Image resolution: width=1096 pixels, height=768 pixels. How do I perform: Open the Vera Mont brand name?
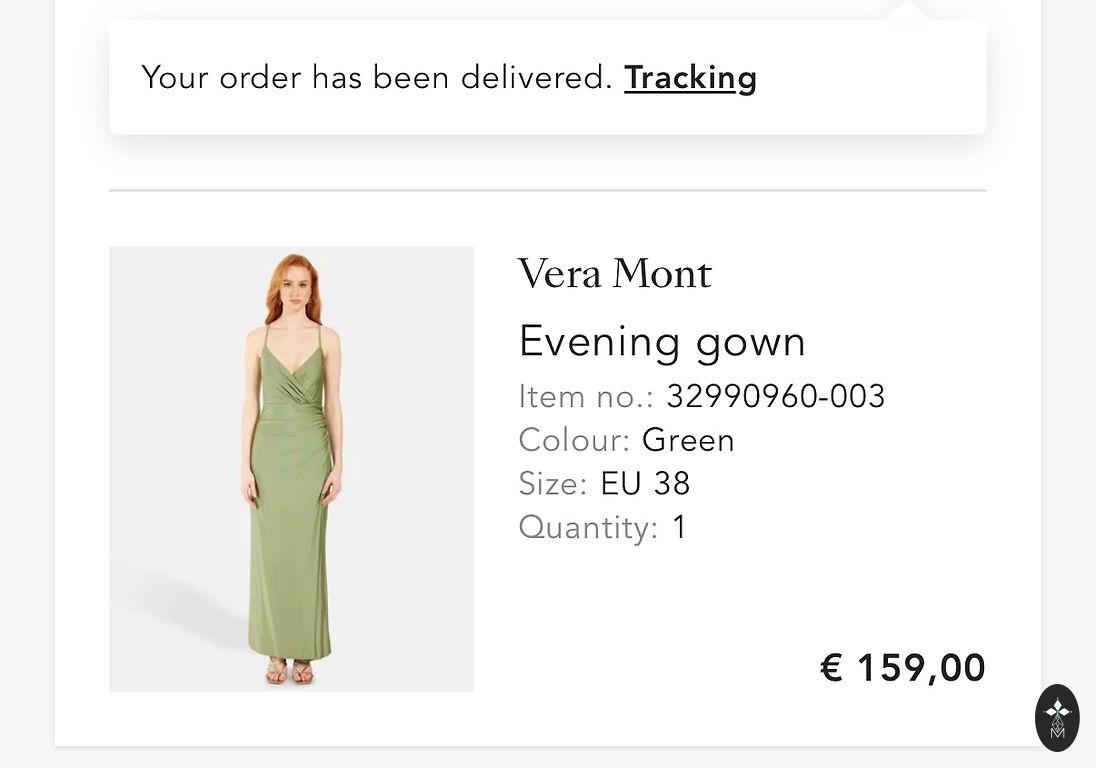[x=614, y=274]
